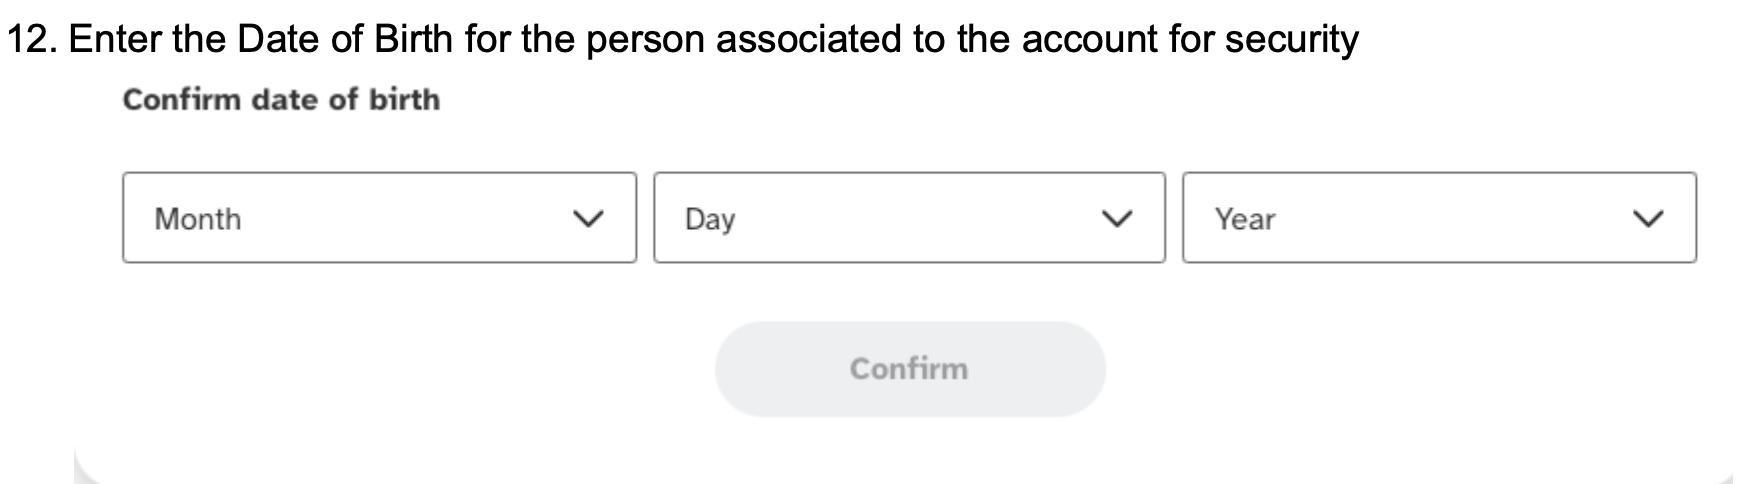
Task: Expand year list using its down arrow
Action: [1647, 219]
